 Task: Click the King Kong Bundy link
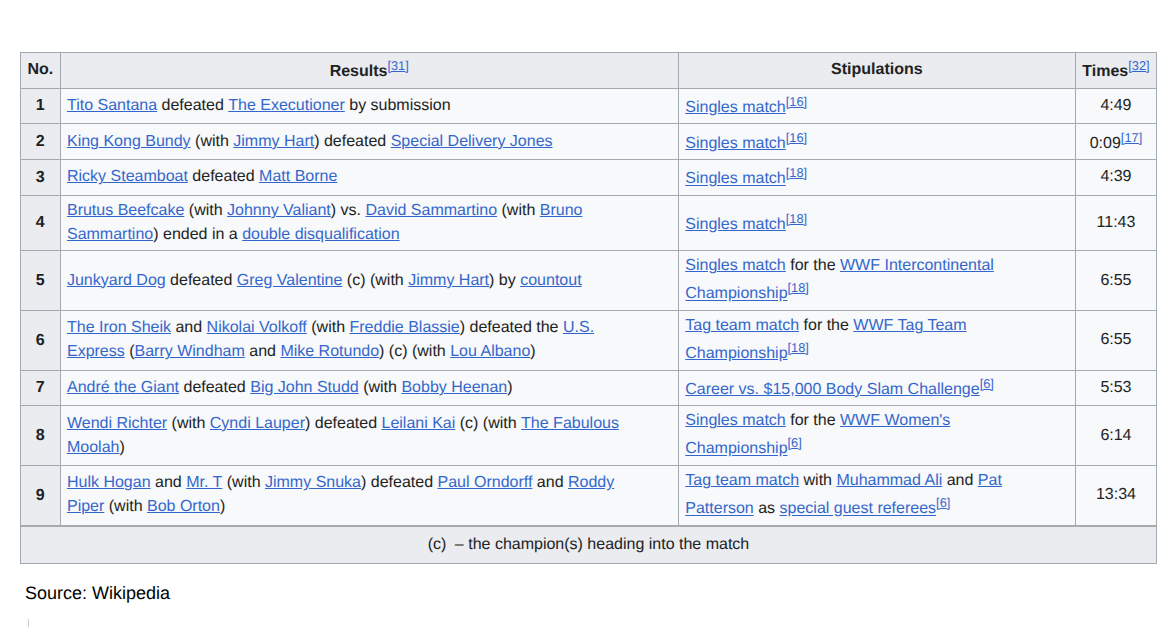click(128, 141)
